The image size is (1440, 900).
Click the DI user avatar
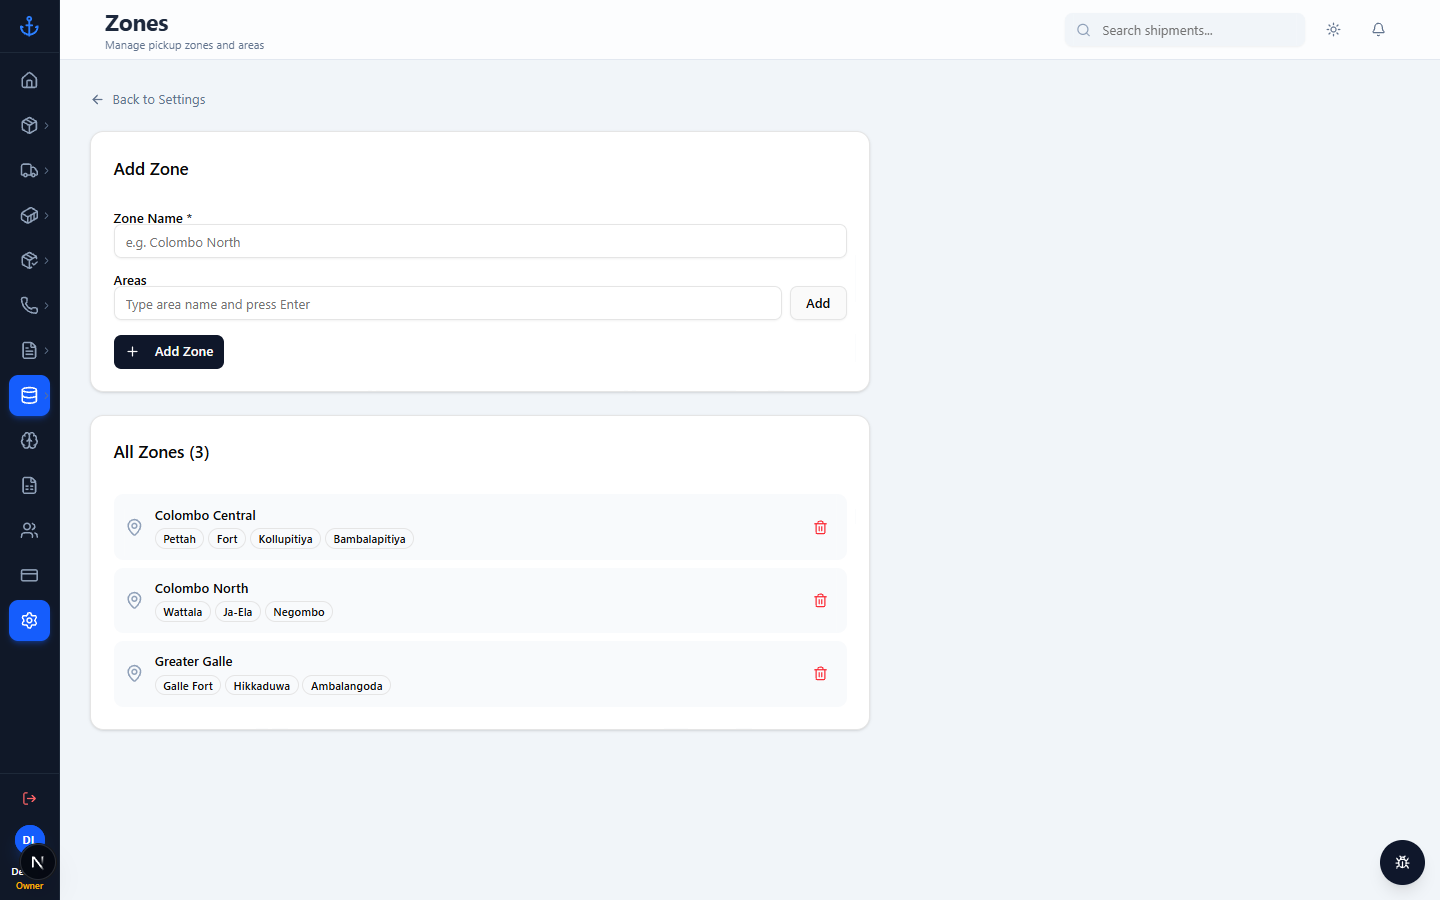(x=29, y=838)
